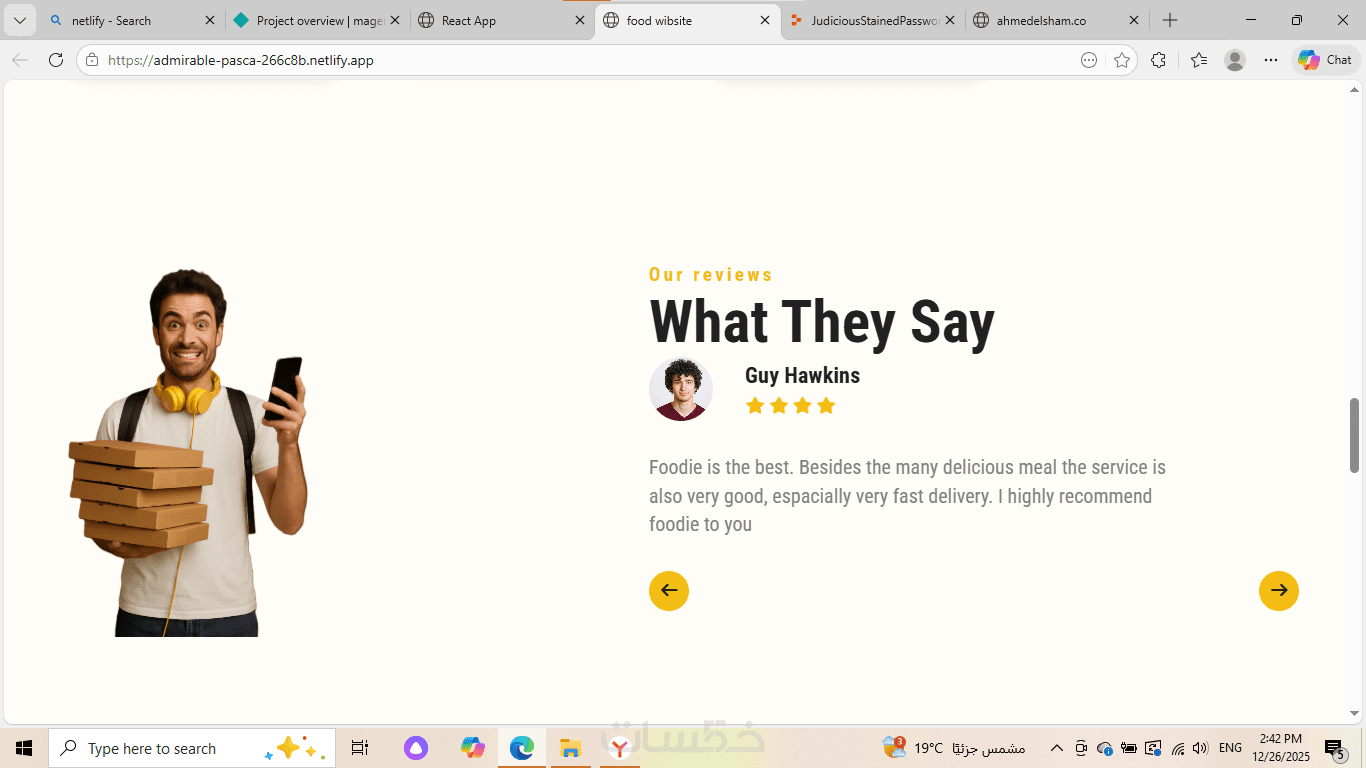
Task: Click the page vertical scrollbar thumb
Action: tap(1355, 435)
